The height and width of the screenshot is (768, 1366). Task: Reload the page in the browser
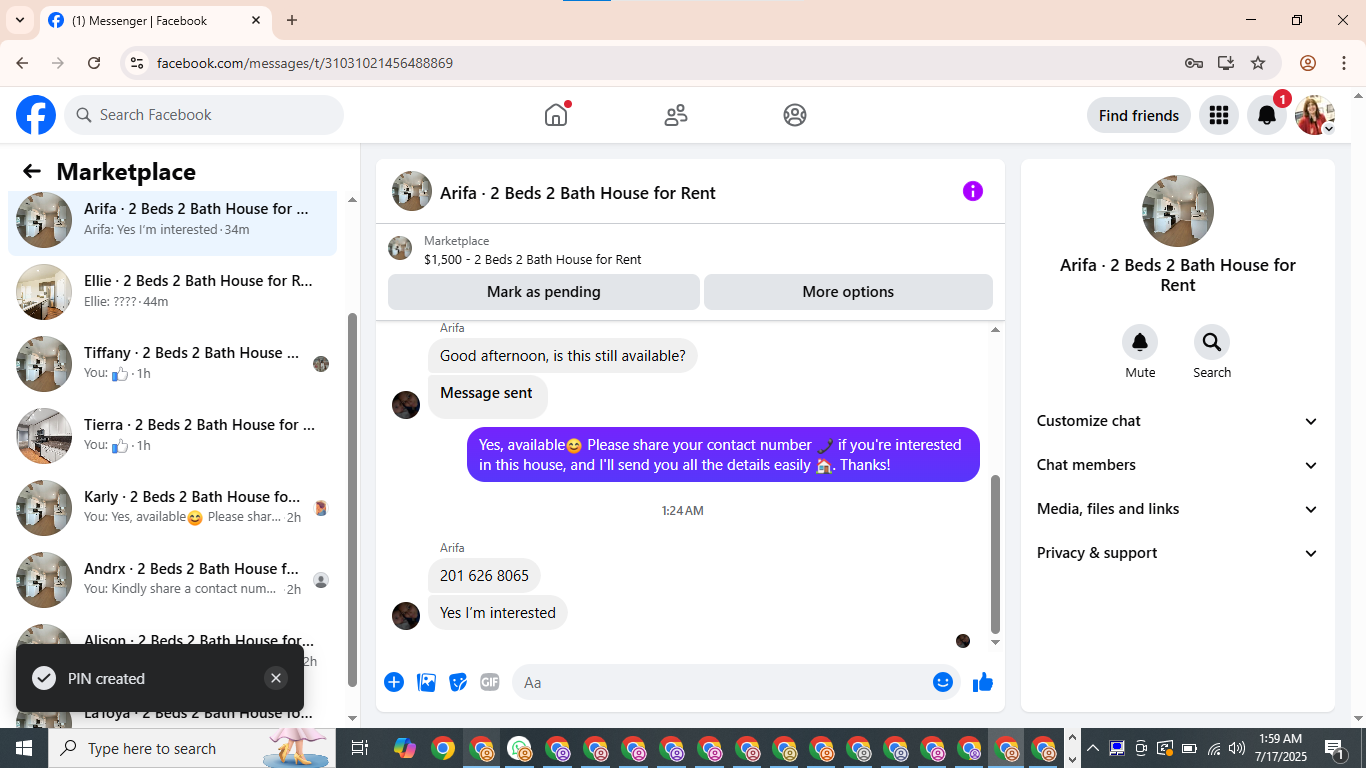click(94, 63)
